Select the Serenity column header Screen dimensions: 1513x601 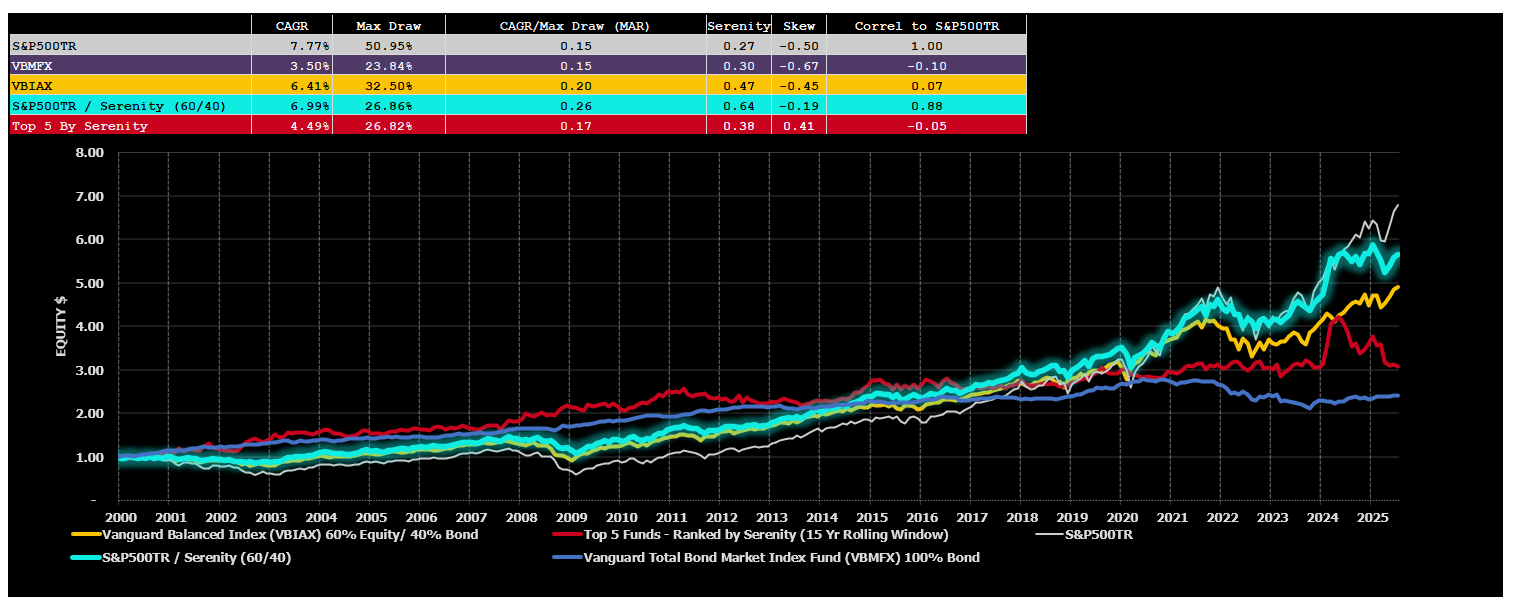click(738, 26)
